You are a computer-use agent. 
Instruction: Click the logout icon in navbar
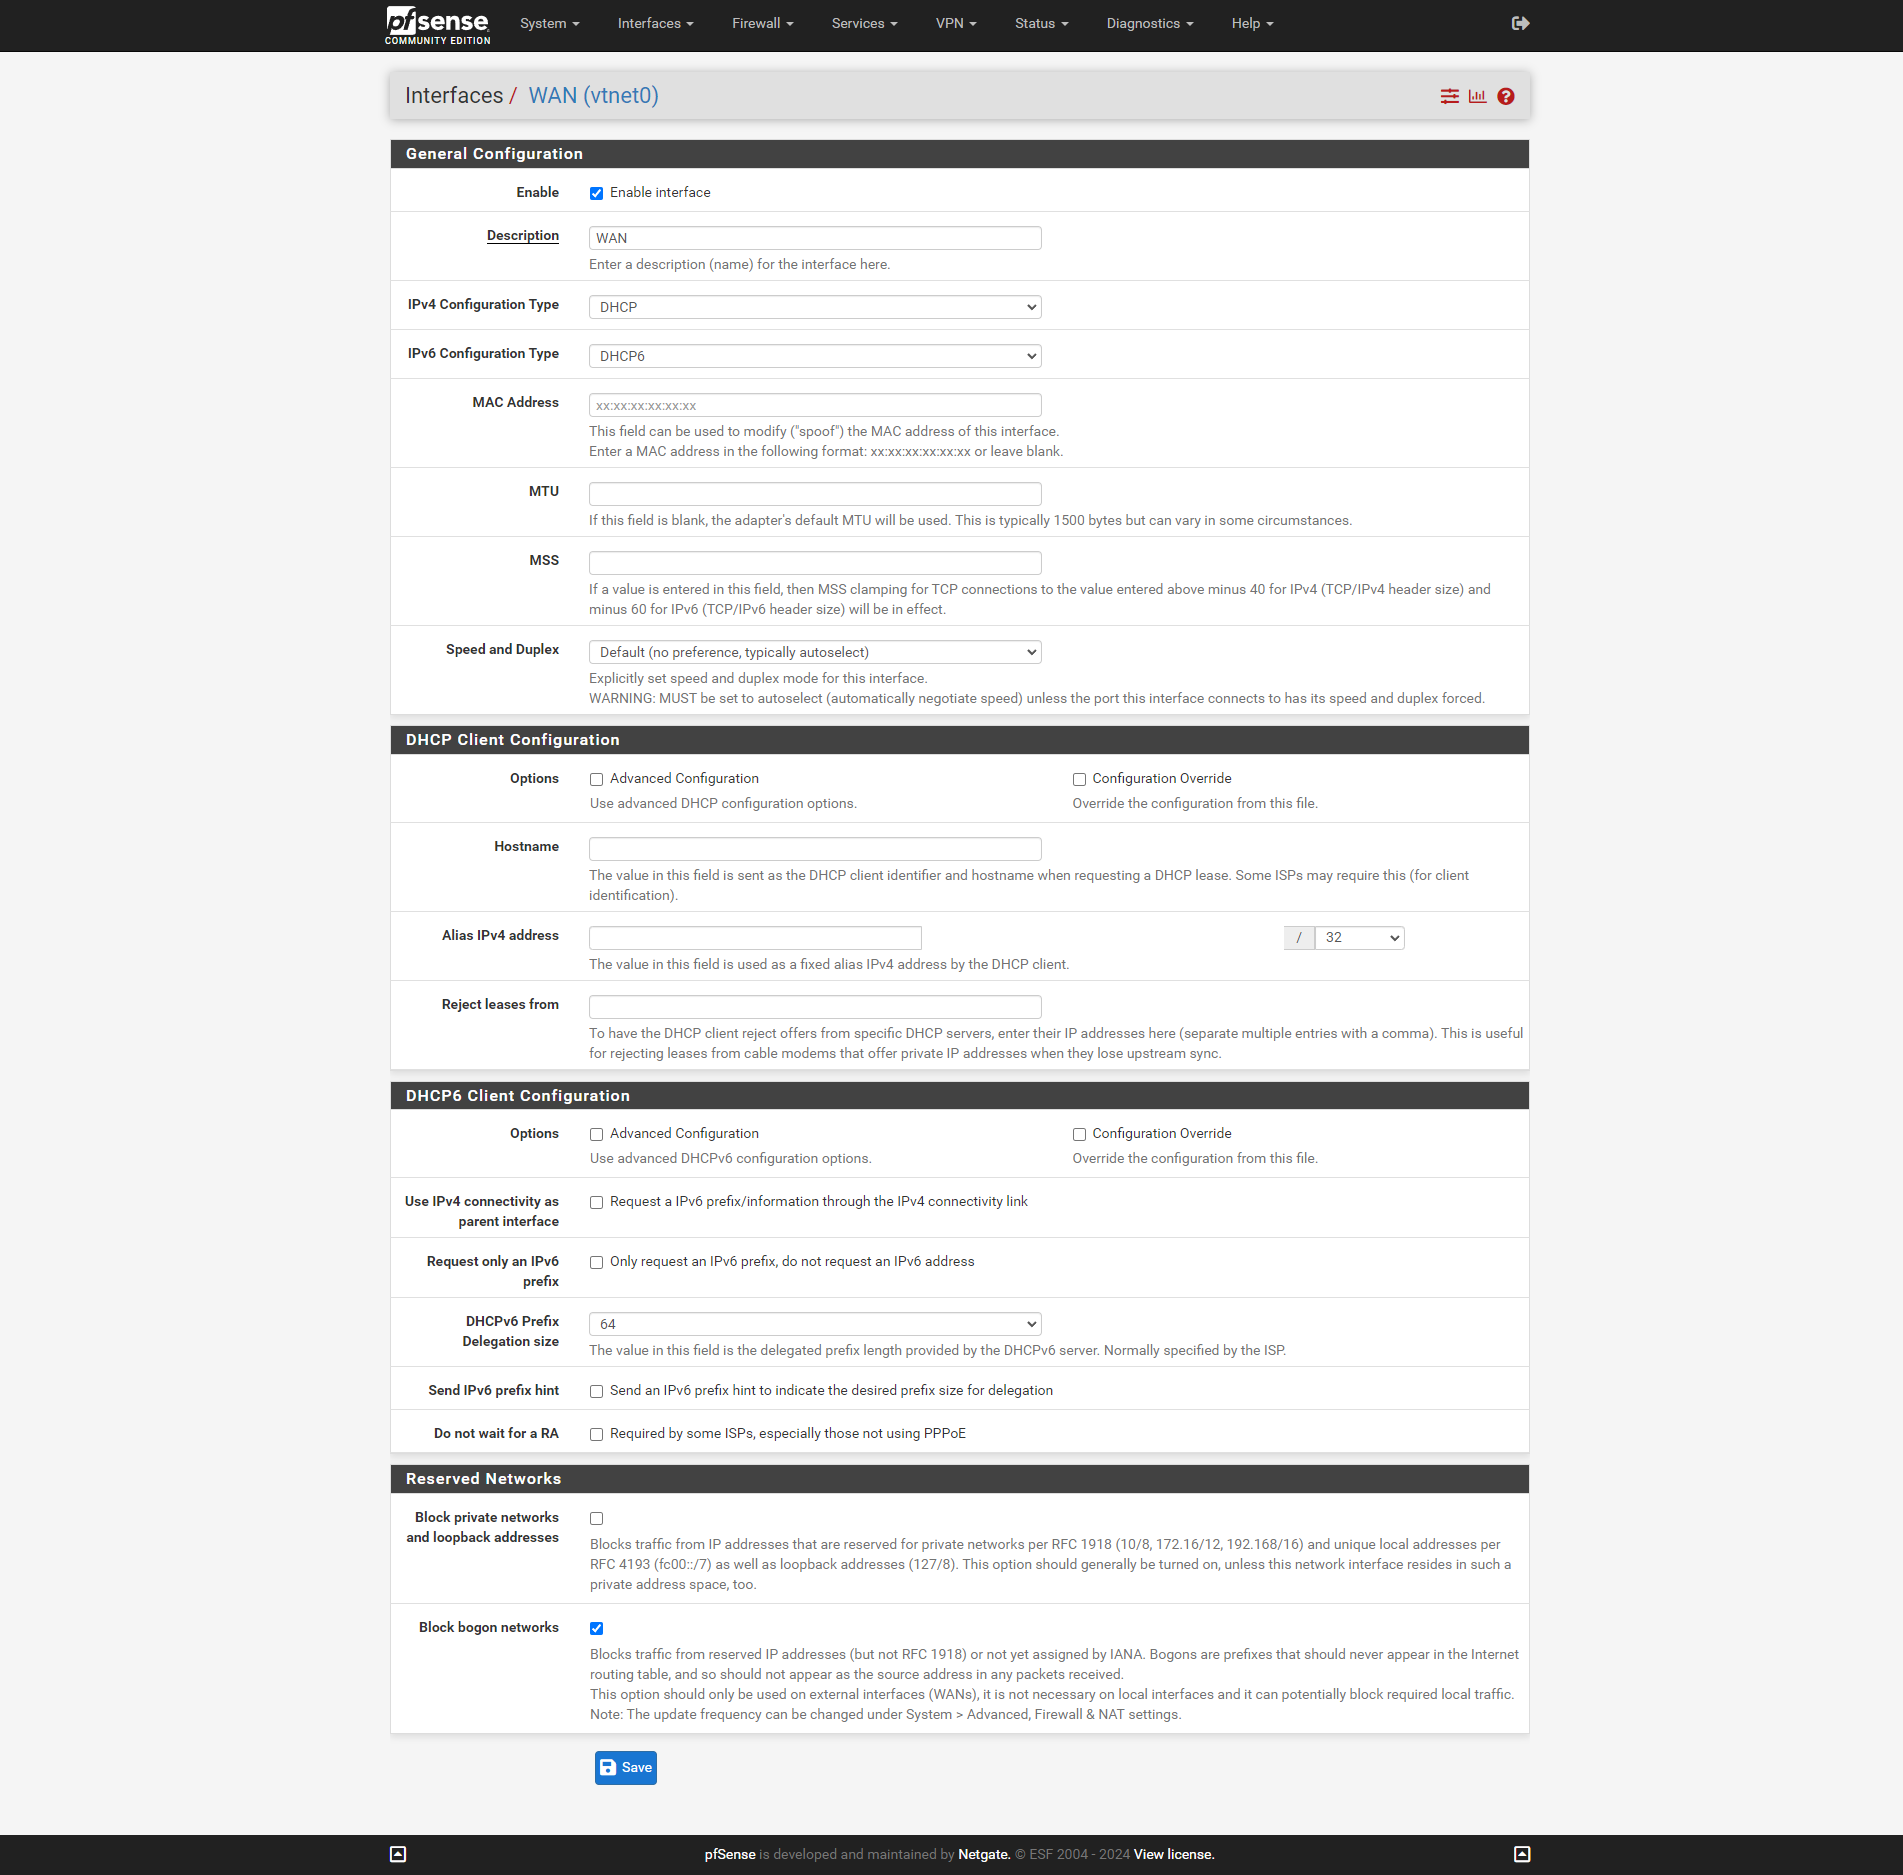[x=1520, y=23]
